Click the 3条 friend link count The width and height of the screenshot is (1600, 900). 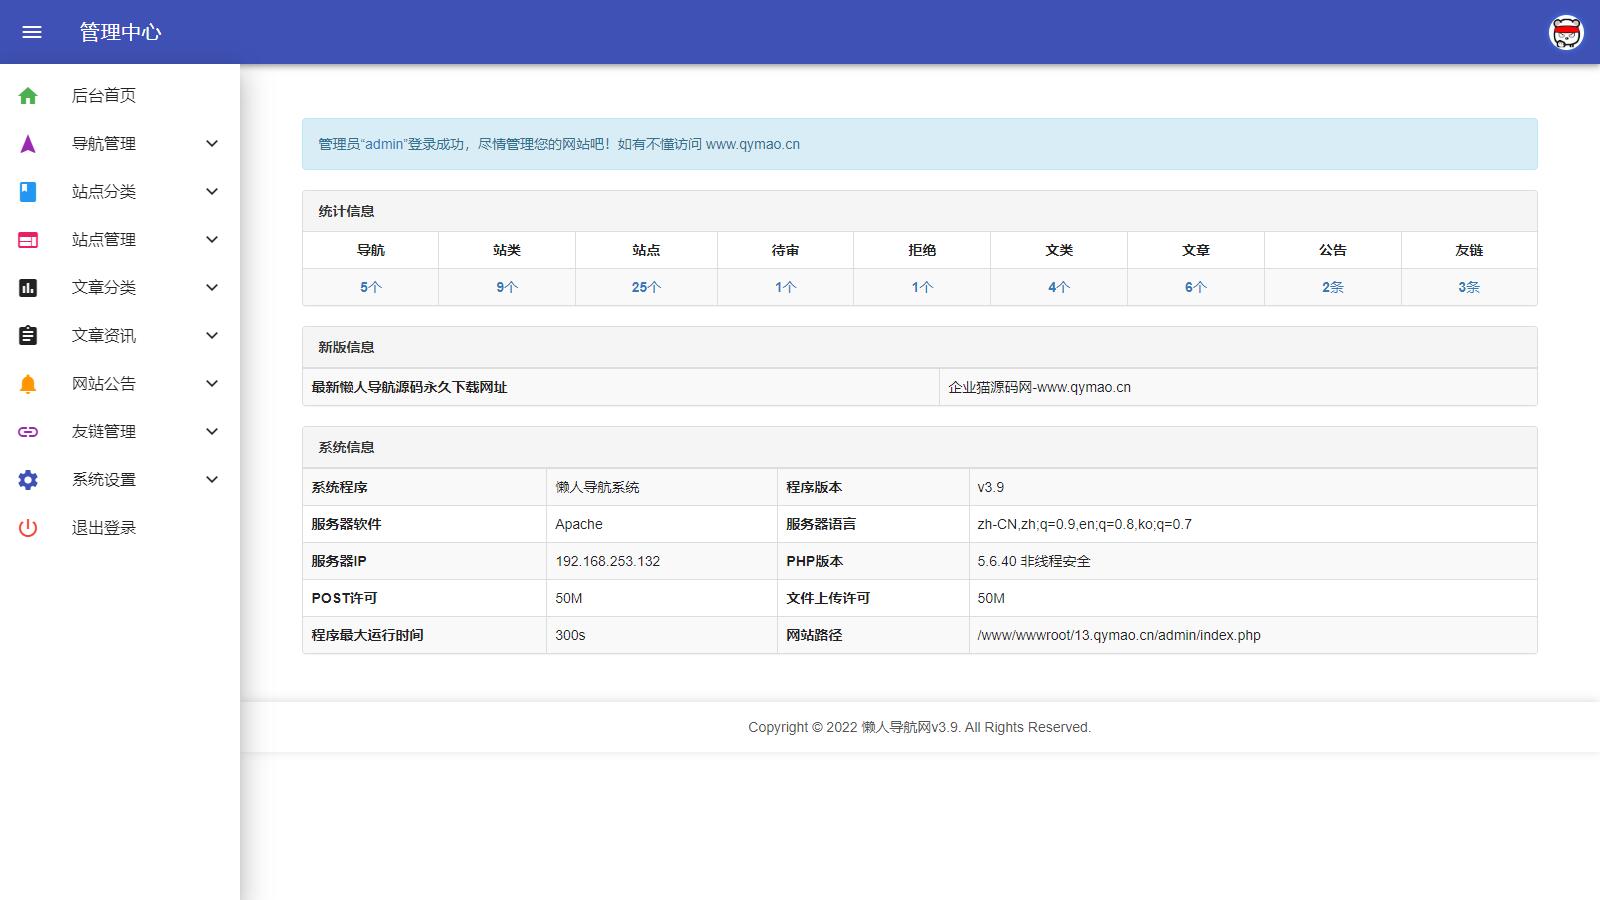pyautogui.click(x=1469, y=287)
